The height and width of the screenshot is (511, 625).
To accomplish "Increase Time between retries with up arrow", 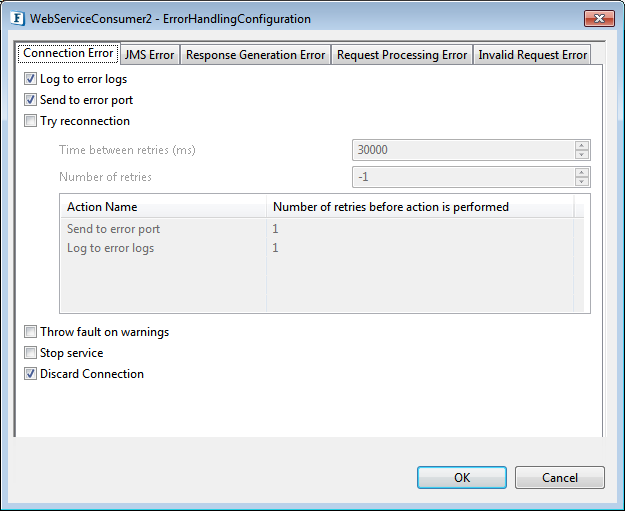I will tap(582, 146).
